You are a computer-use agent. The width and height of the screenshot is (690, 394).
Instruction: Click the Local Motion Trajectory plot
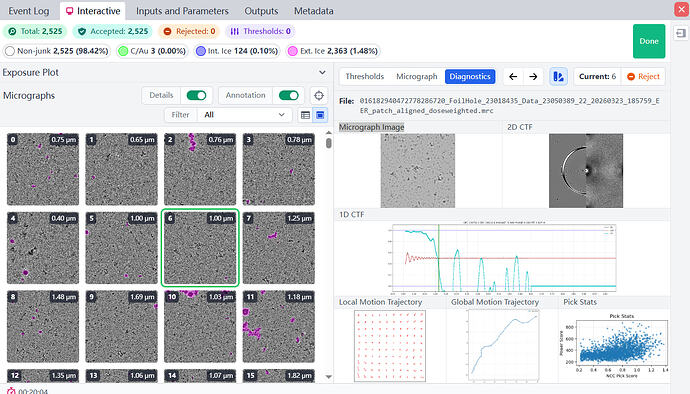(x=390, y=346)
